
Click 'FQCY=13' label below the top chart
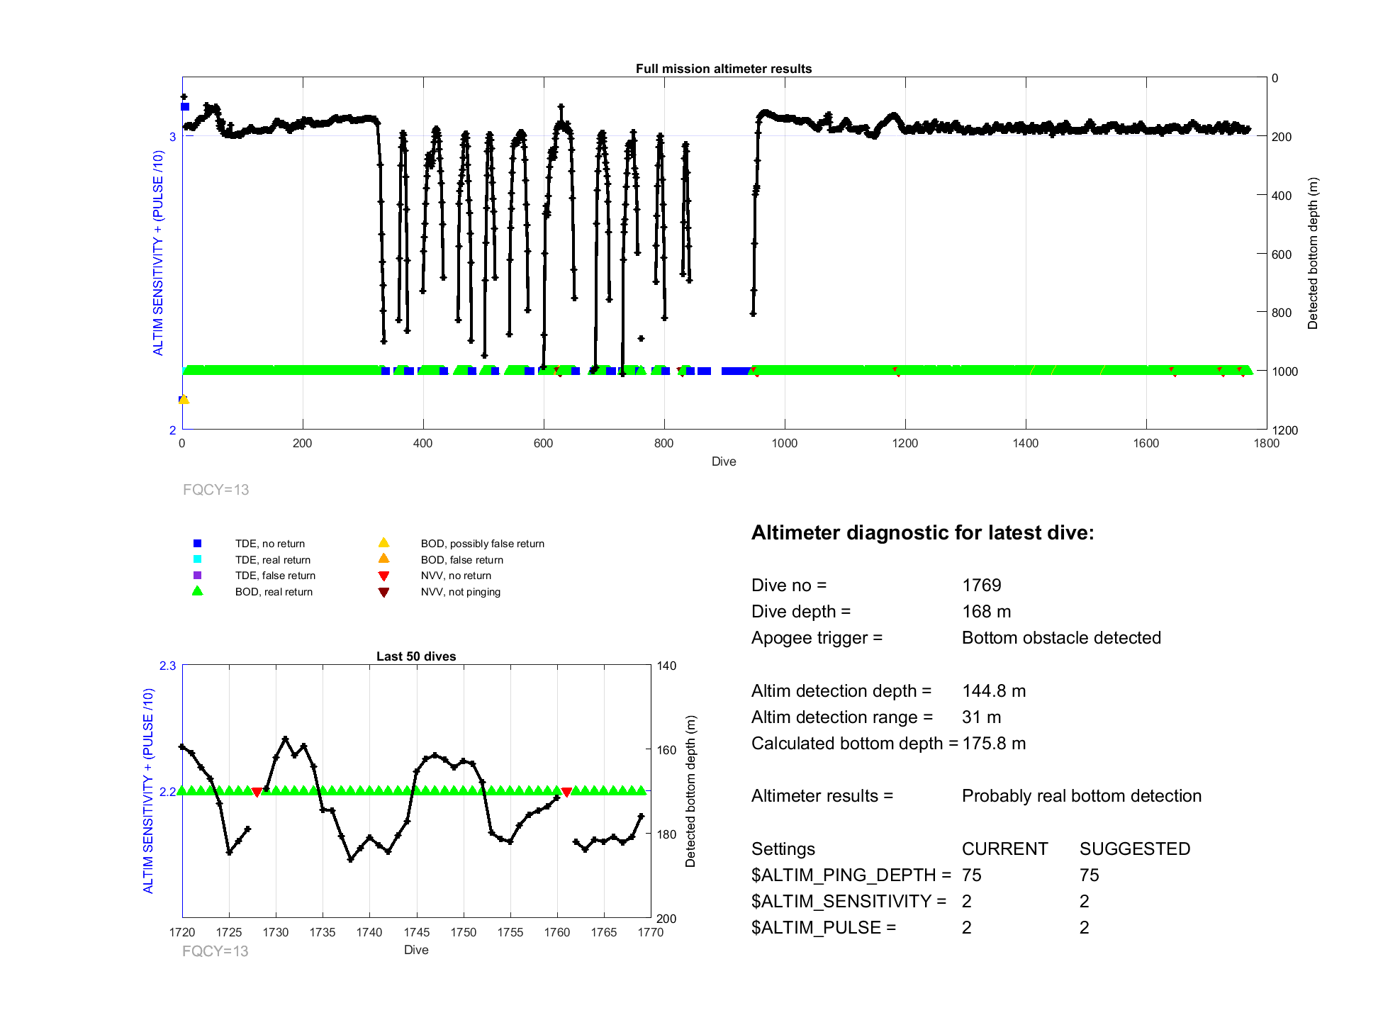[x=216, y=490]
